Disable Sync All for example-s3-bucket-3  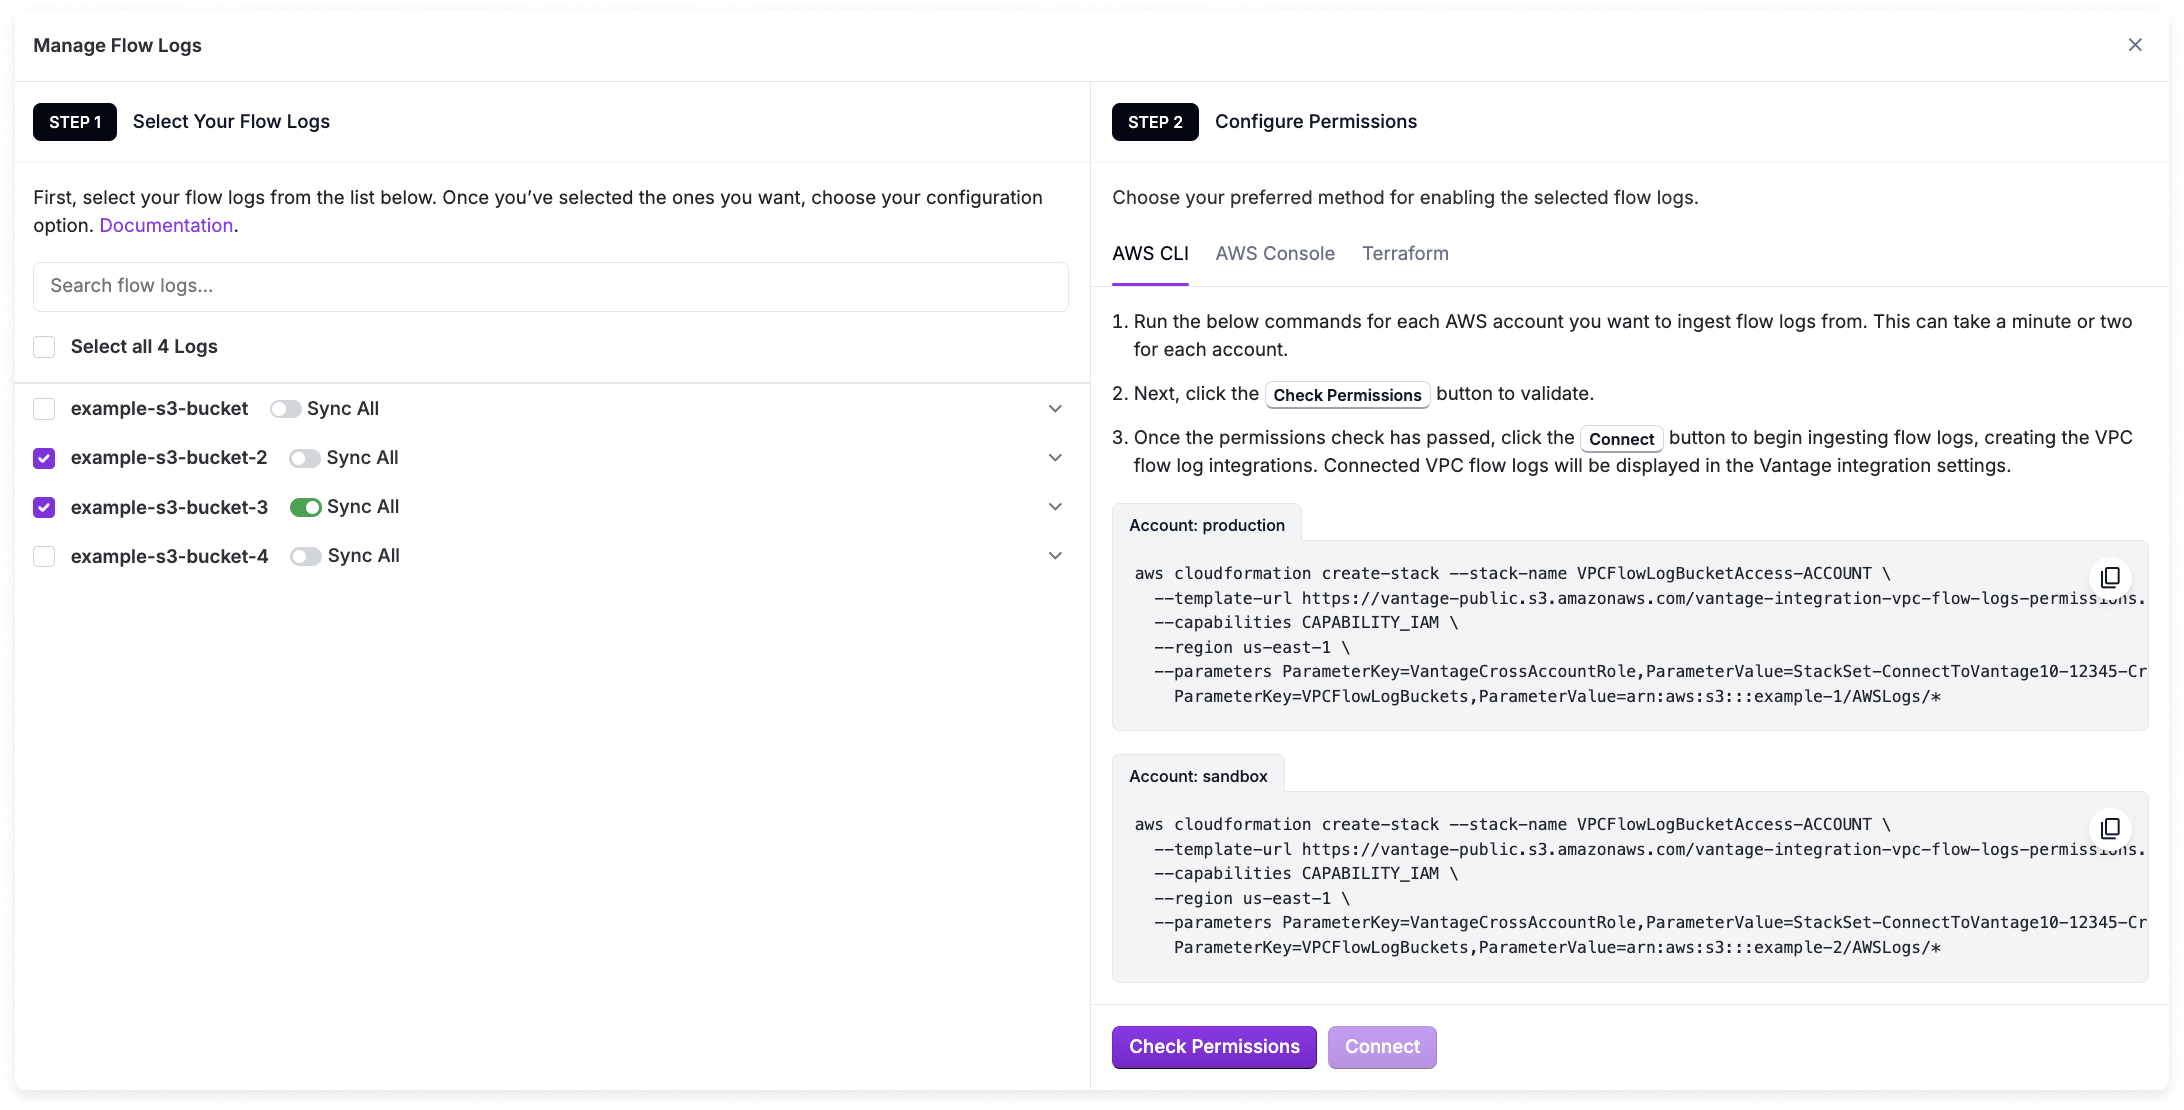pyautogui.click(x=305, y=507)
